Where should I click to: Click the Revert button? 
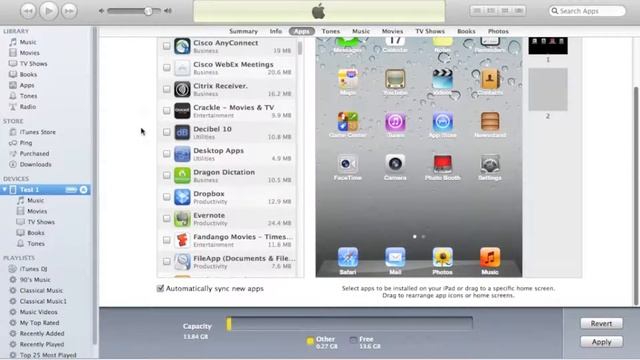(x=601, y=323)
